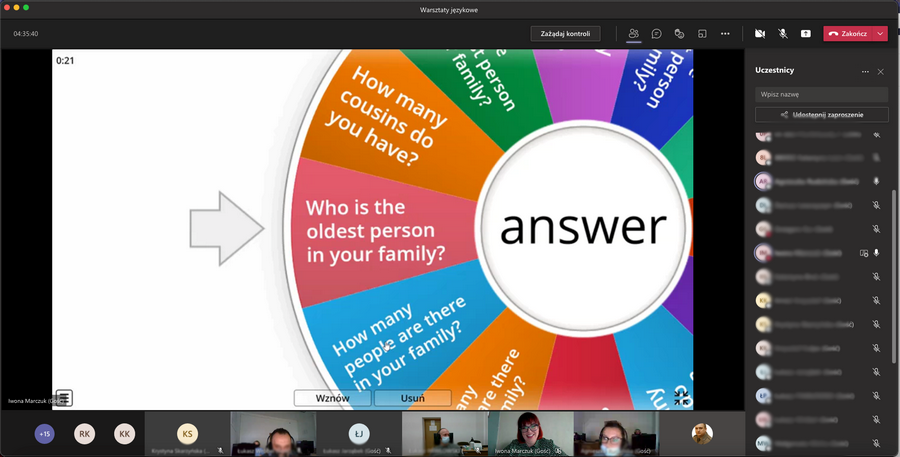Open the dropdown arrow beside Zakończ
This screenshot has height=457, width=900.
pos(880,33)
